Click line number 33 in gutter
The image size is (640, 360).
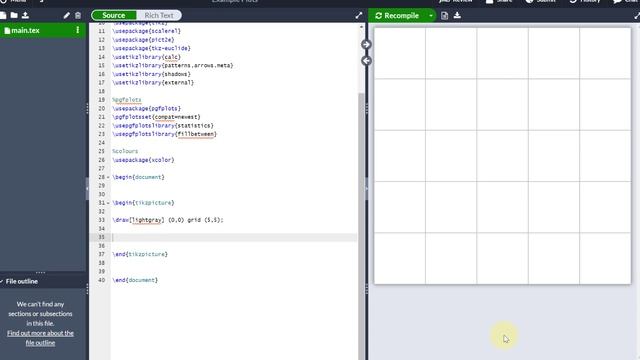(x=102, y=220)
